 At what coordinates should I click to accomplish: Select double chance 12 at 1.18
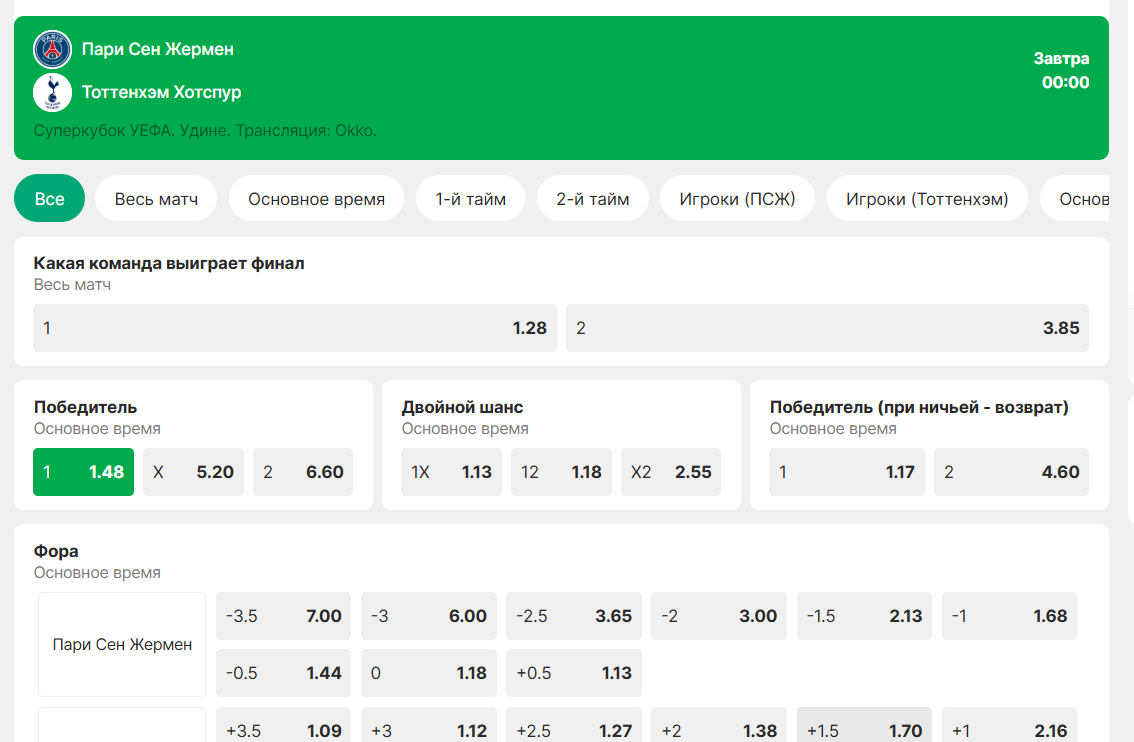(x=561, y=472)
